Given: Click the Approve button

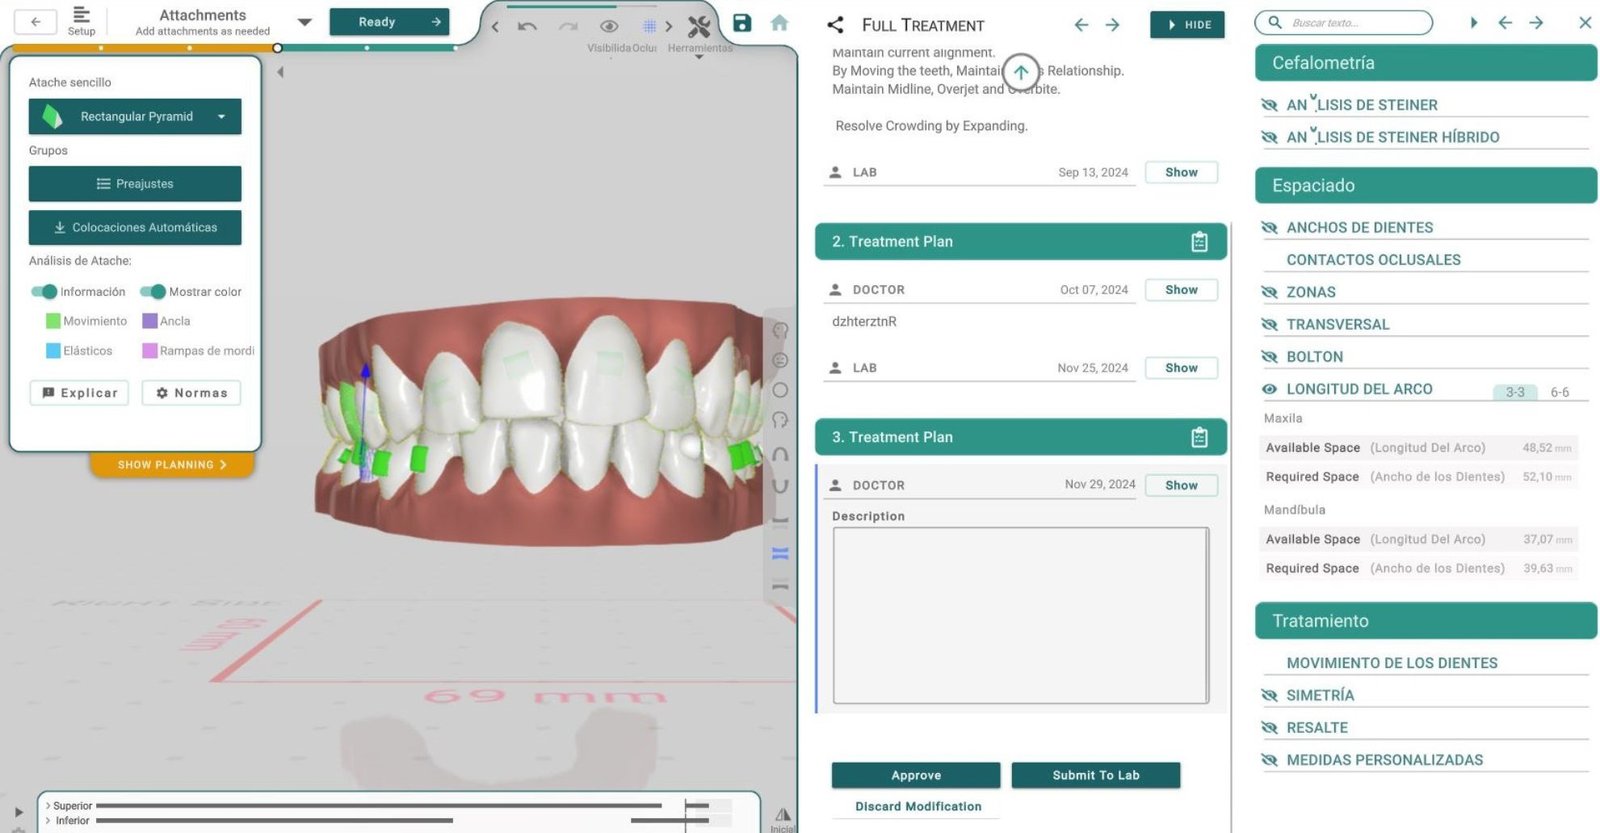Looking at the screenshot, I should click(915, 775).
